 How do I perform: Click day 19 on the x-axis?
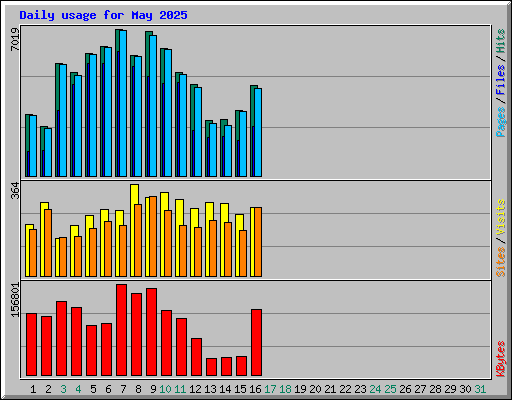tap(300, 389)
